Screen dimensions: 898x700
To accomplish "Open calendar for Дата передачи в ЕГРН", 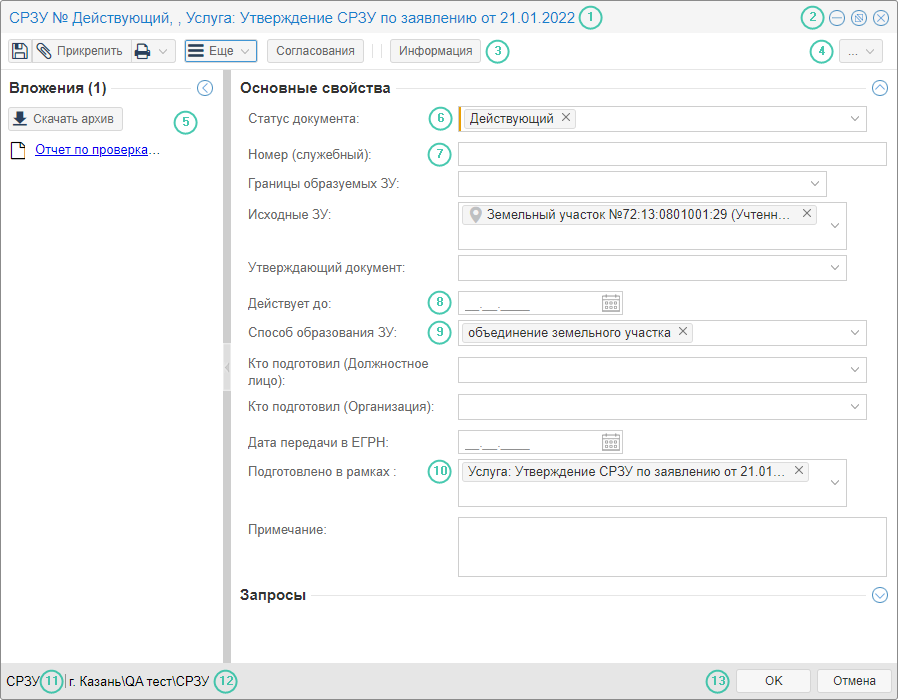I will point(611,442).
